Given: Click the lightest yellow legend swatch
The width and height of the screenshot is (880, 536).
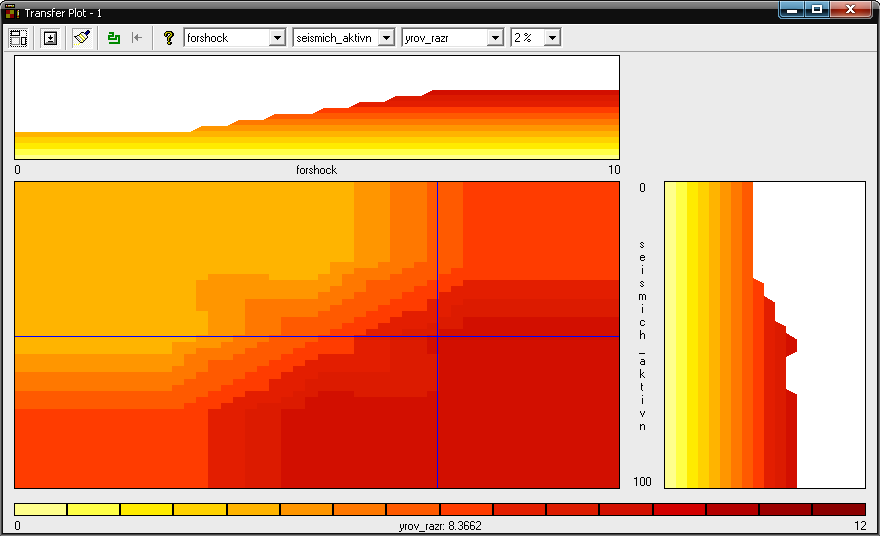Looking at the screenshot, I should pos(40,510).
